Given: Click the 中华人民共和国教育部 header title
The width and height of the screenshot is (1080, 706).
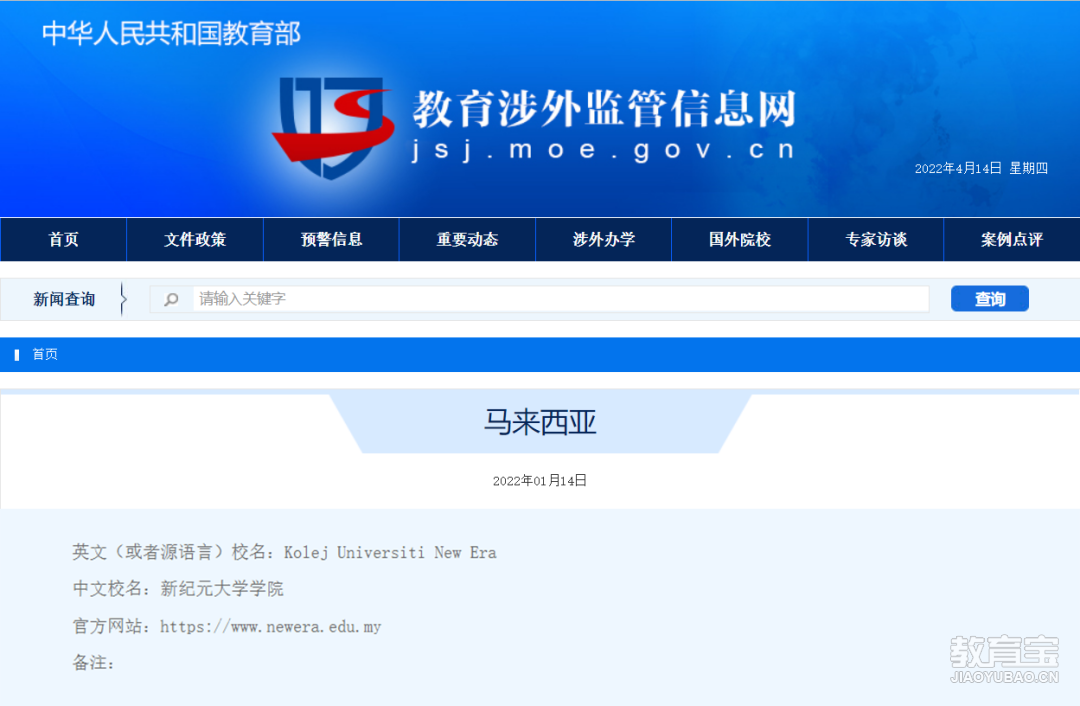Looking at the screenshot, I should click(172, 33).
